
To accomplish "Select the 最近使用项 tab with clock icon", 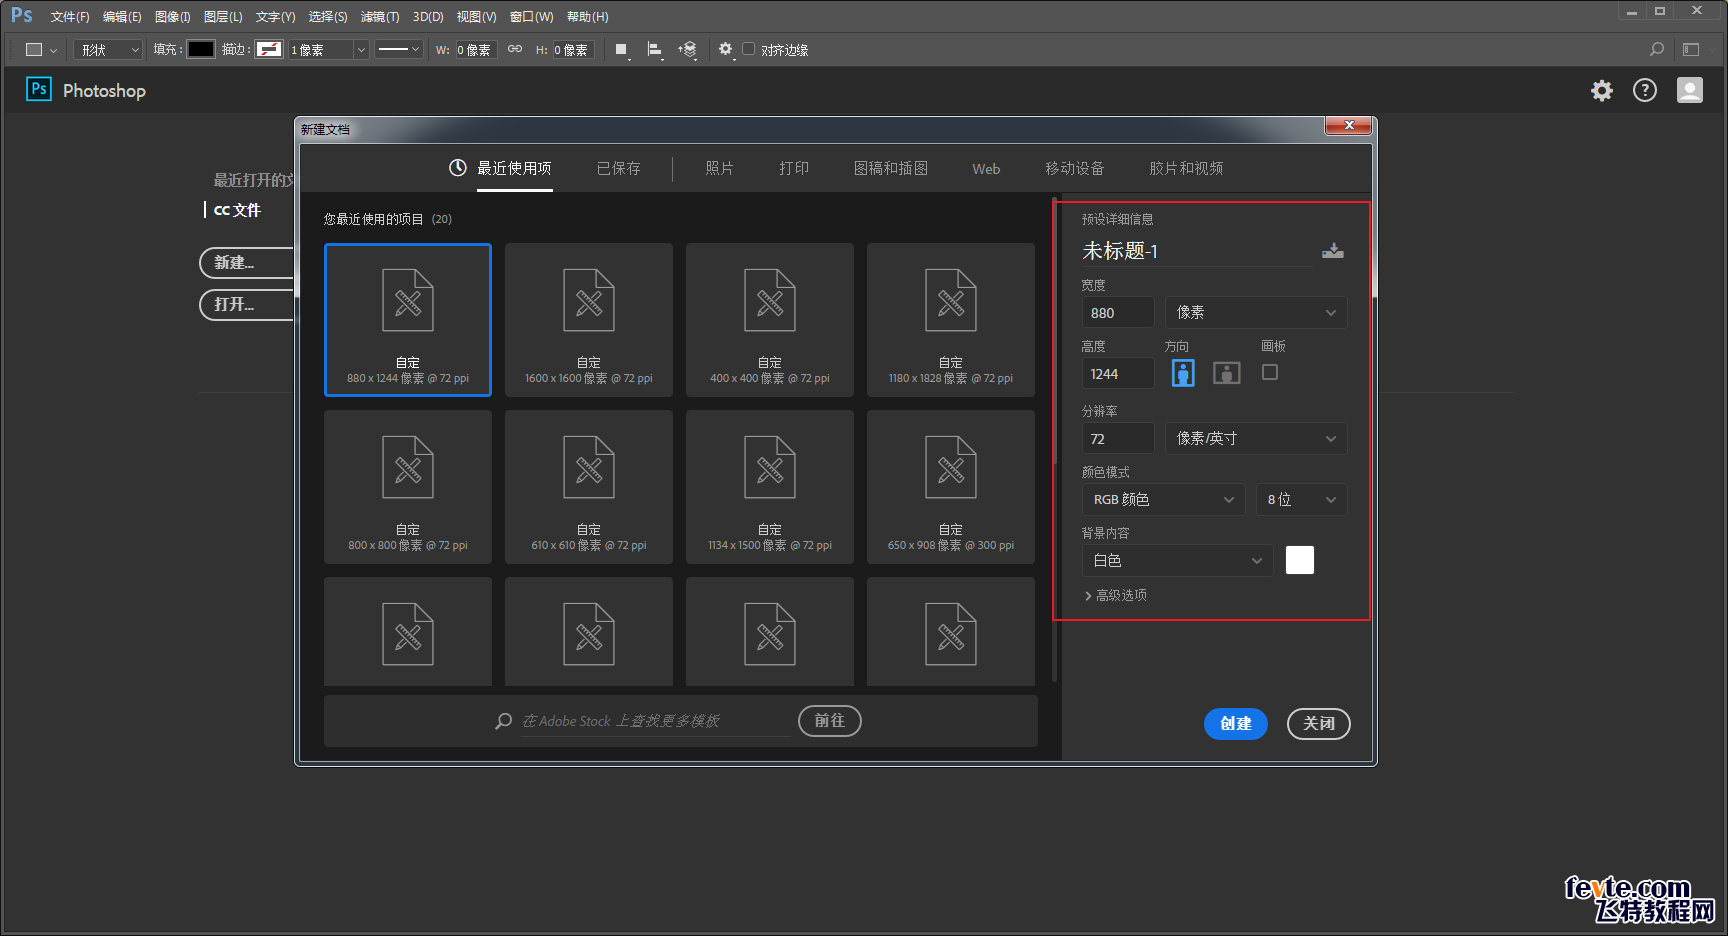I will click(x=500, y=168).
